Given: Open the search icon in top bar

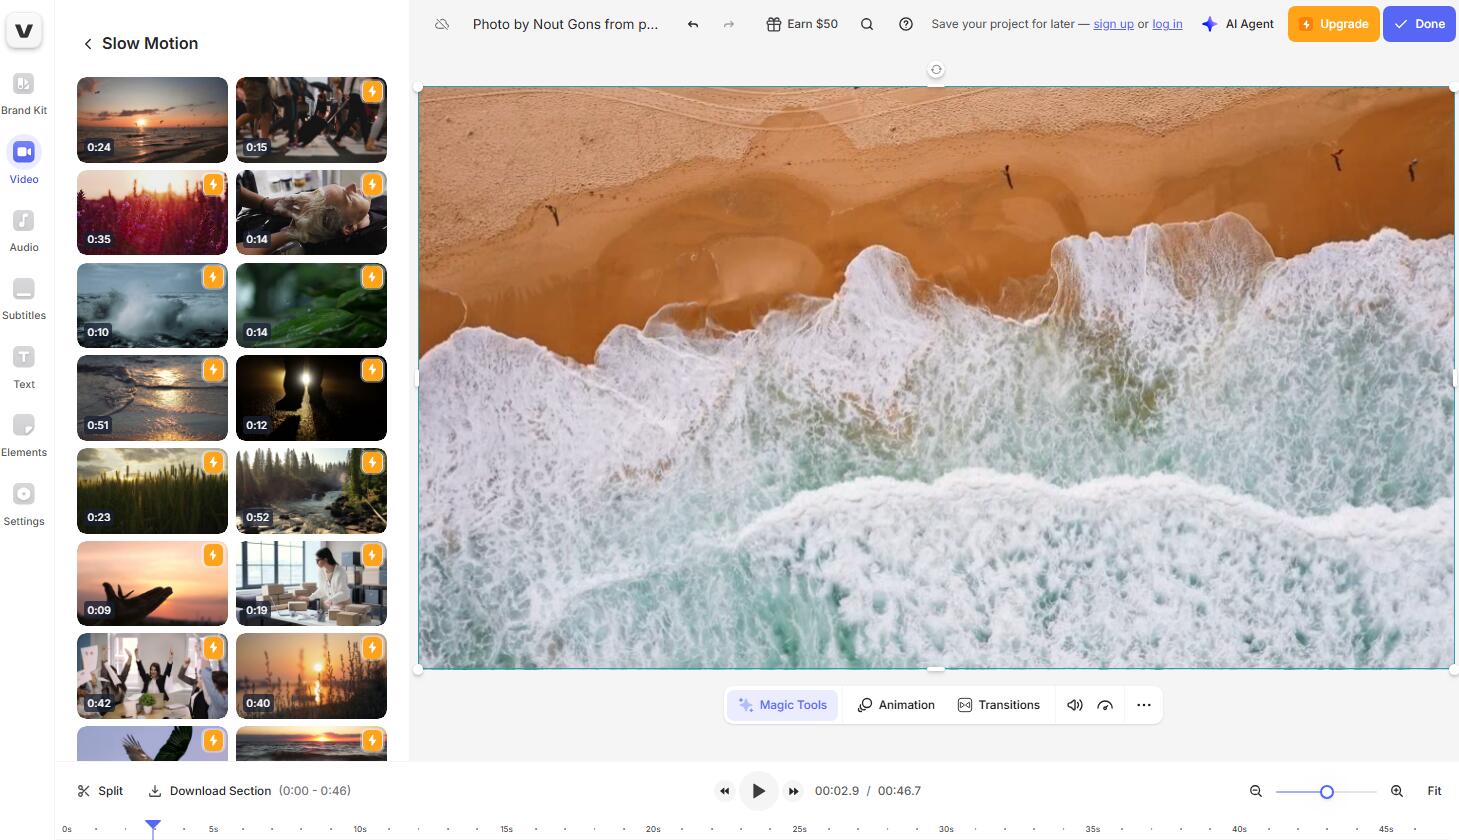Looking at the screenshot, I should (867, 24).
